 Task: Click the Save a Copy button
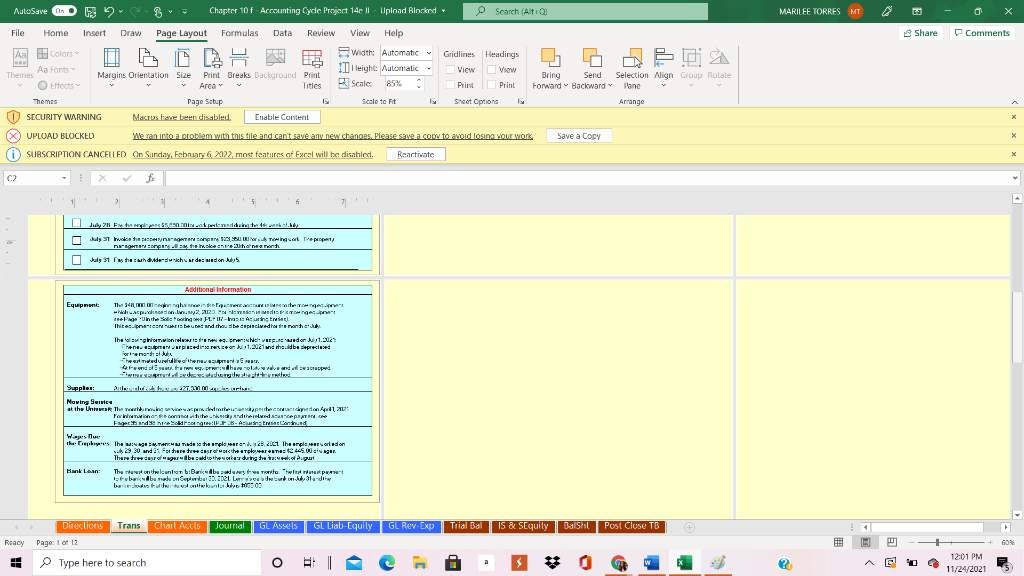(x=578, y=135)
